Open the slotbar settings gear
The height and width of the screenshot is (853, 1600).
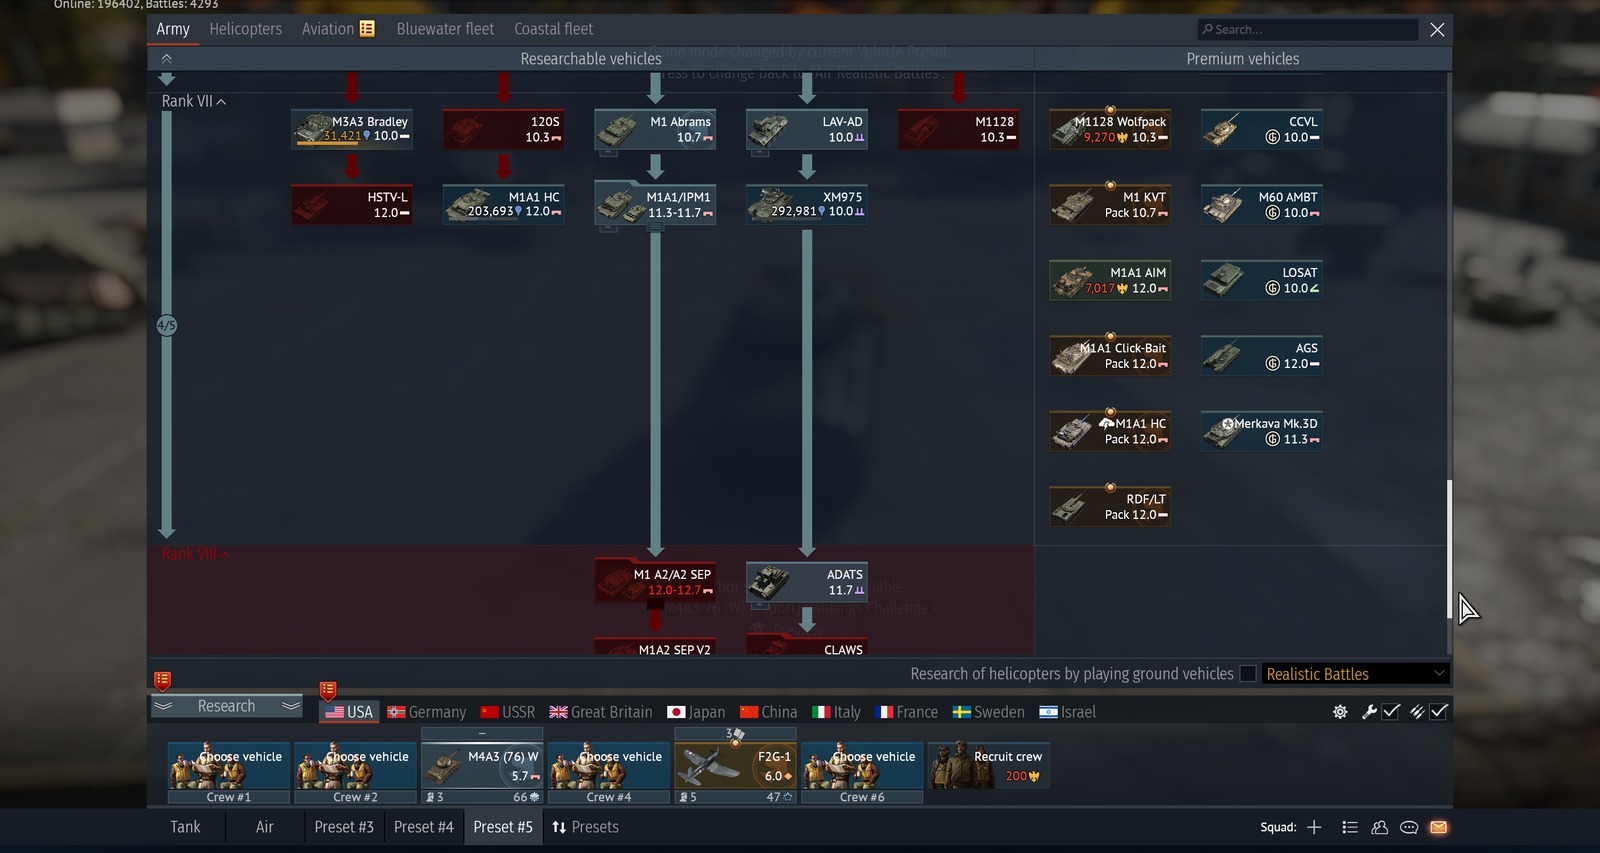click(x=1340, y=712)
